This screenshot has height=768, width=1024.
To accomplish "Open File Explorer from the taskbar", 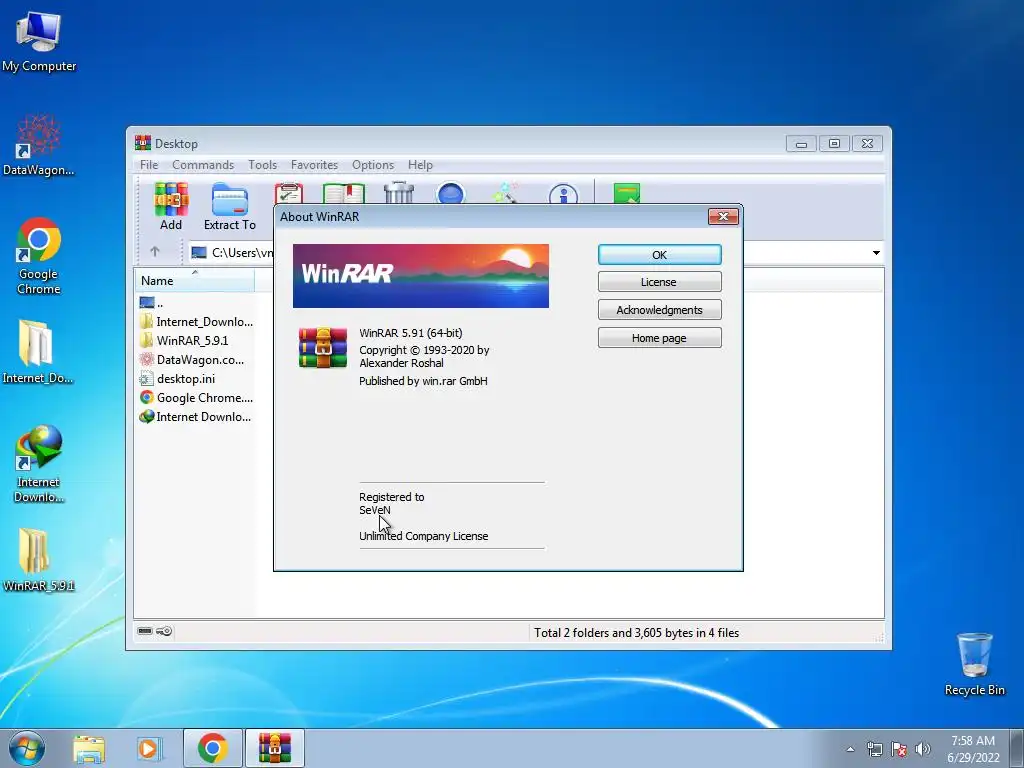I will [89, 748].
